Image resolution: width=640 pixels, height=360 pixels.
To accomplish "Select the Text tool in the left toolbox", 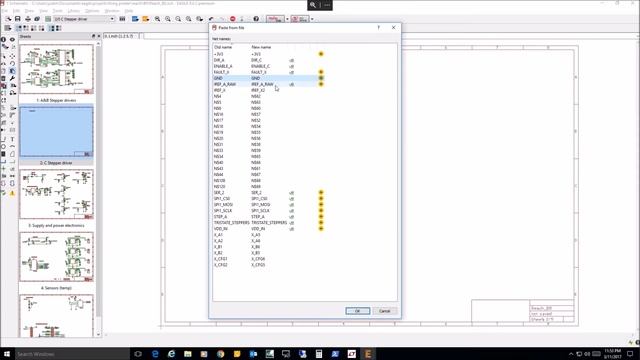I will 12,139.
